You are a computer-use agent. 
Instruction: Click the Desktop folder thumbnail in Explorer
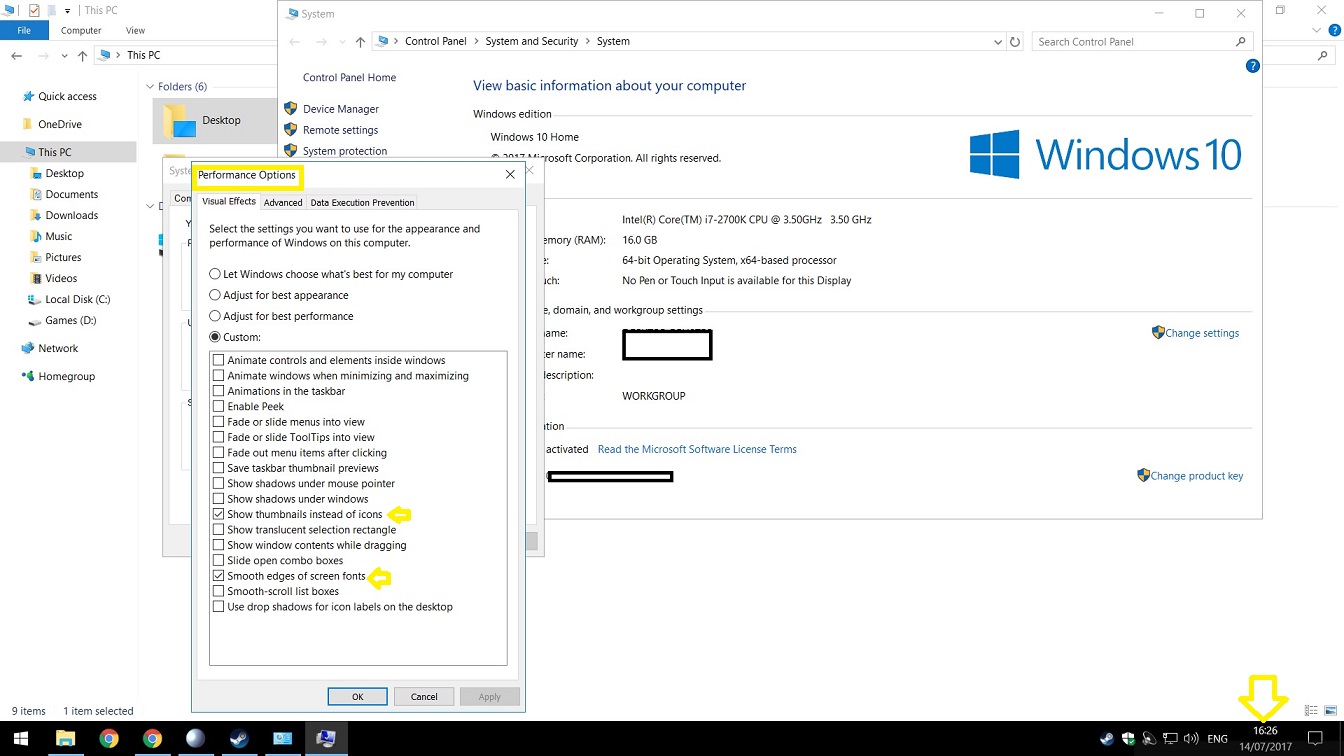(180, 120)
